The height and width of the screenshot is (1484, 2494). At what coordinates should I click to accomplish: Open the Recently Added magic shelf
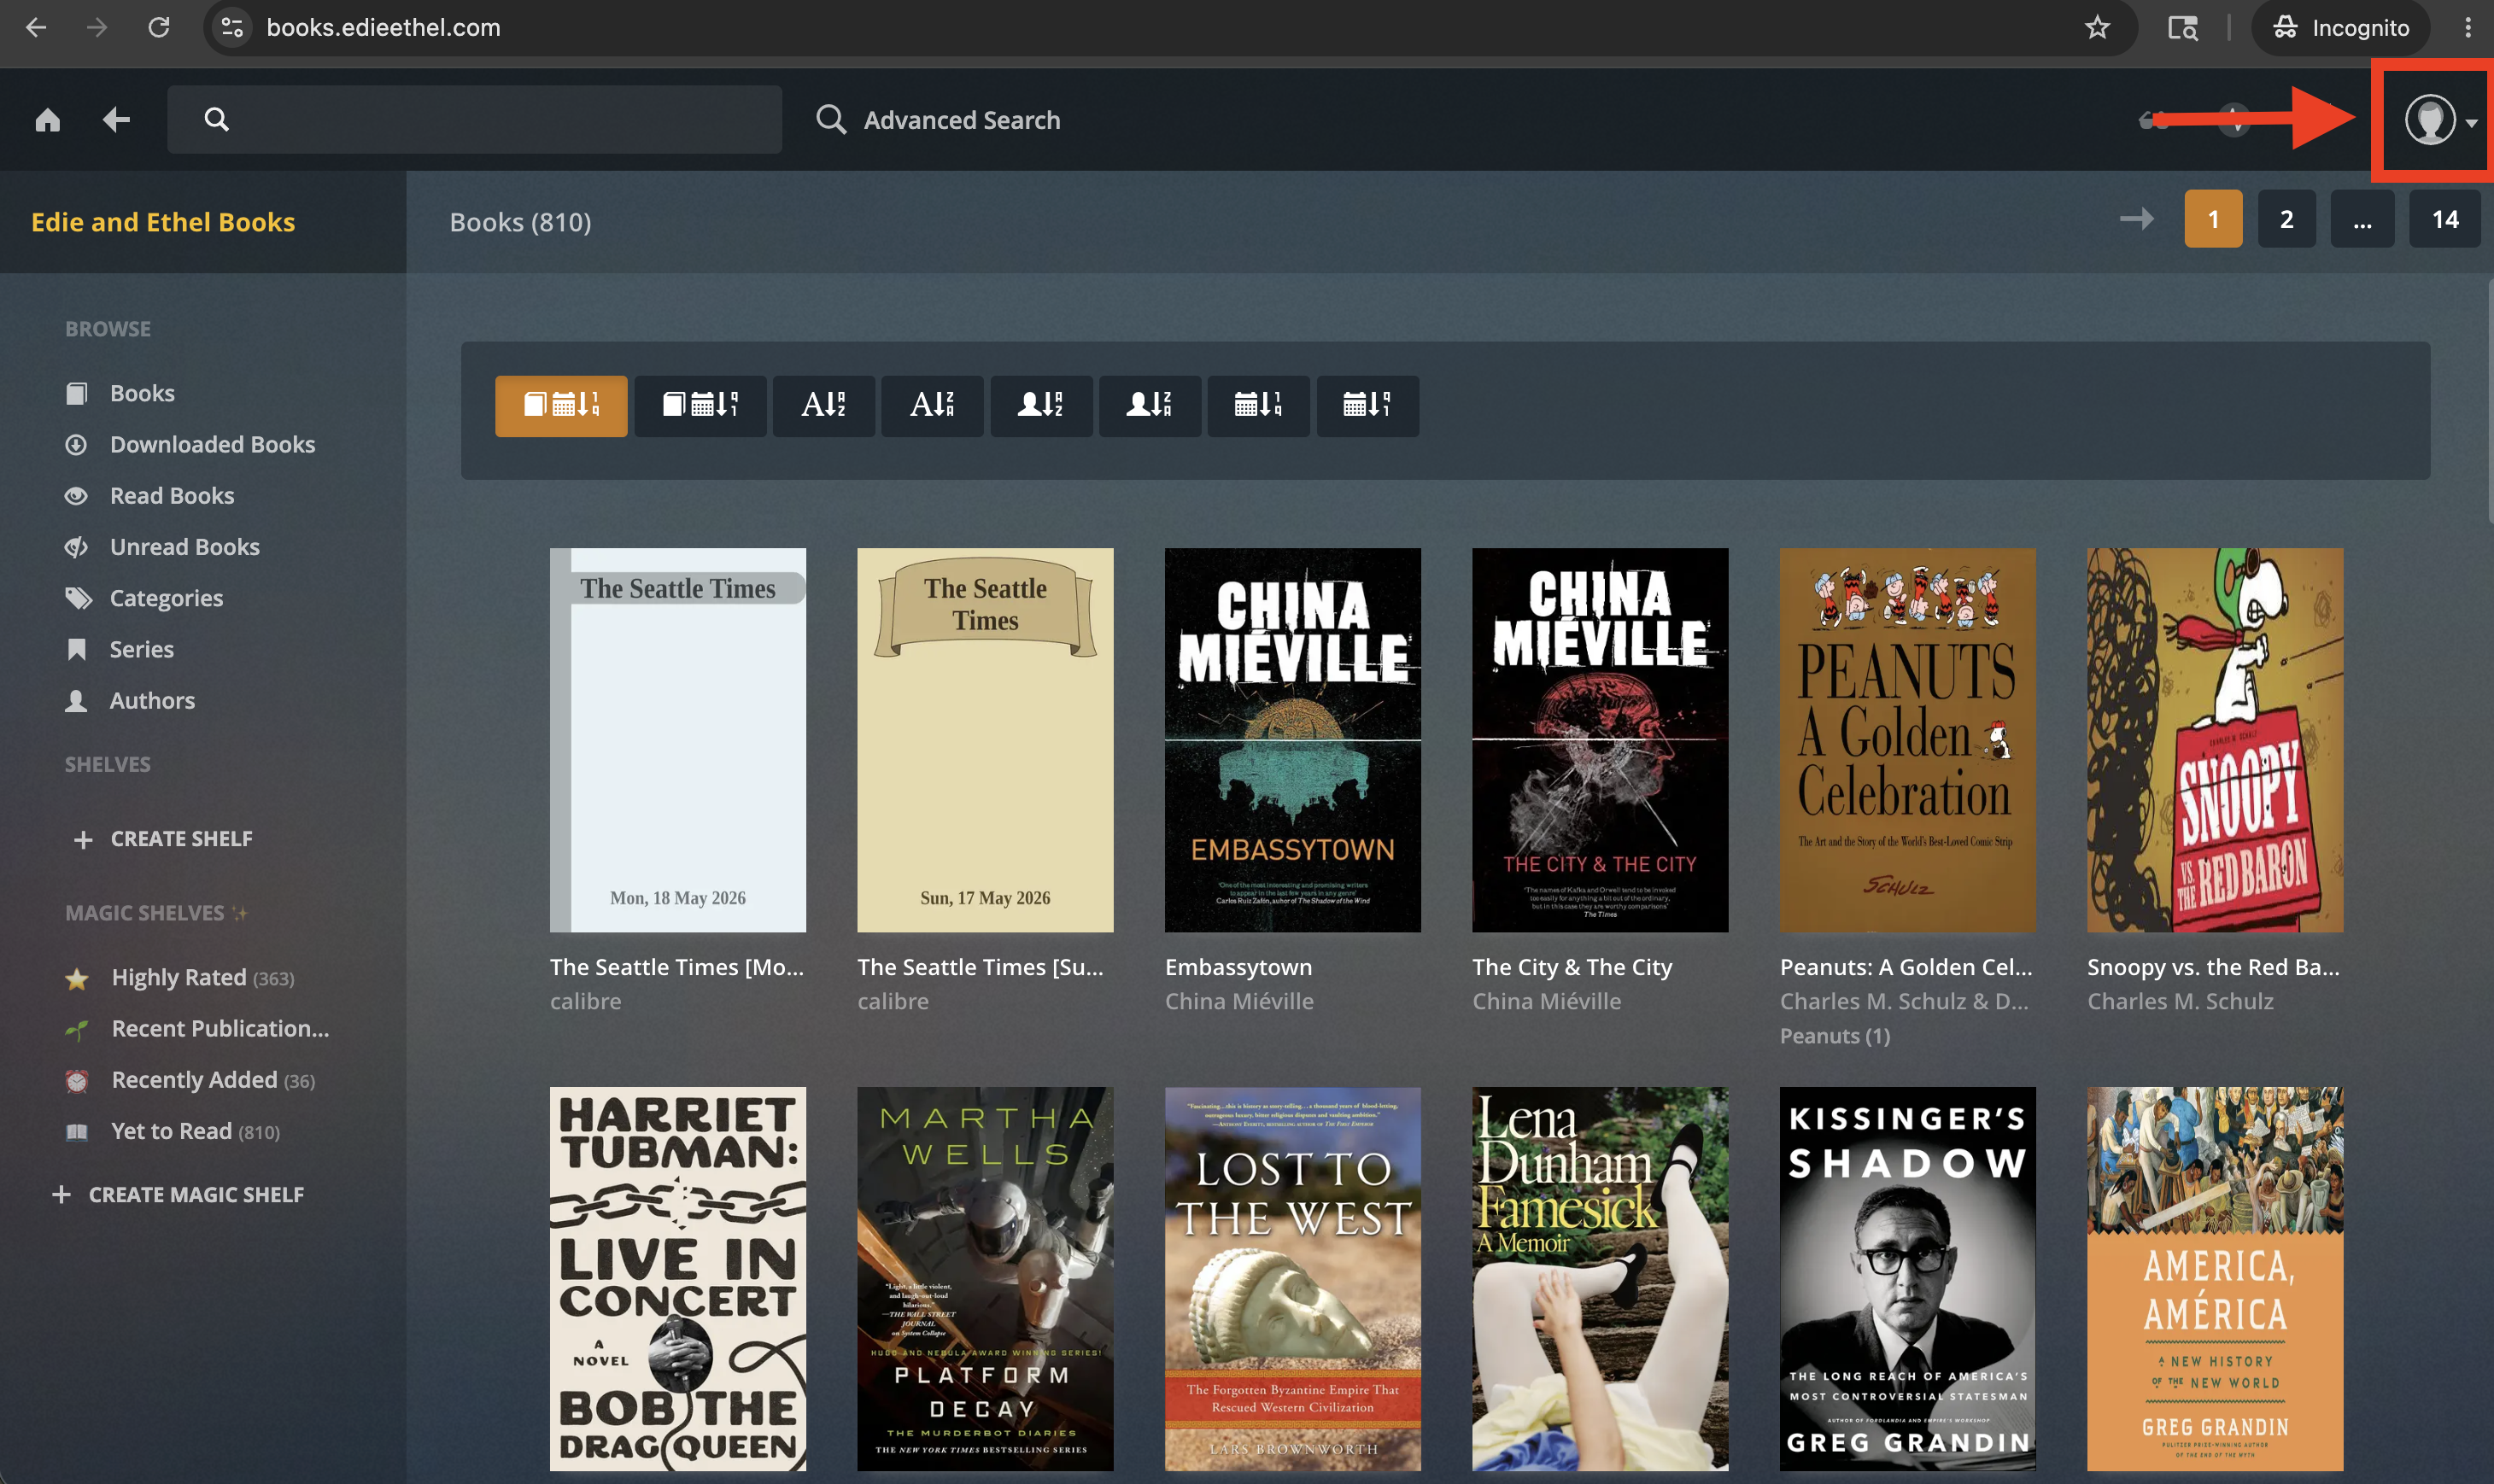point(190,1080)
